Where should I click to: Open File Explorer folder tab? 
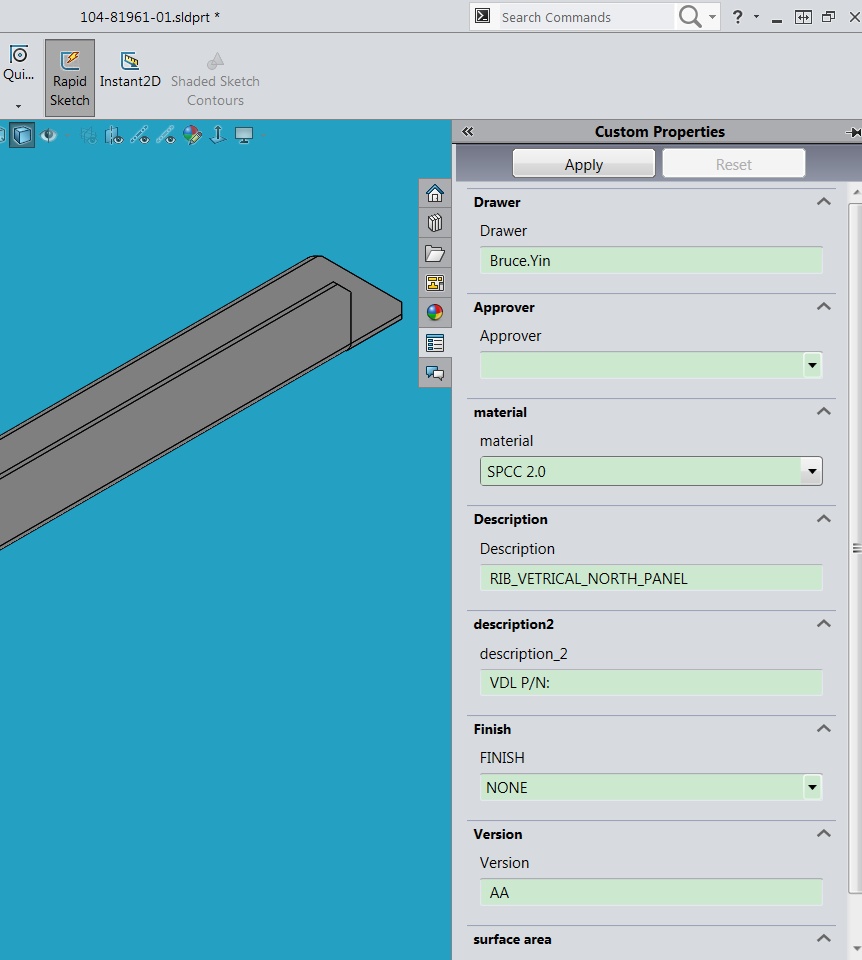click(435, 253)
